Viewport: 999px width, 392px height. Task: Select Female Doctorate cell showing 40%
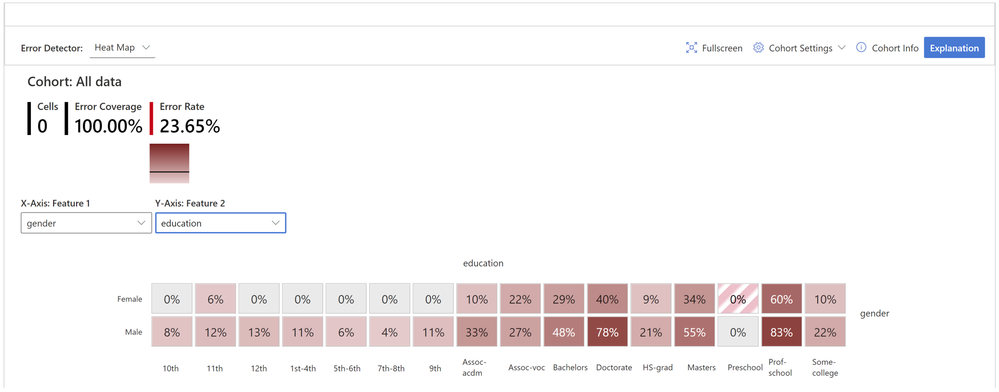click(x=607, y=299)
